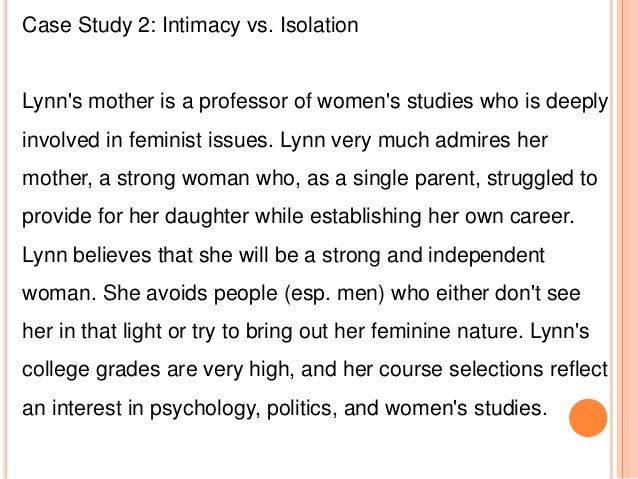The image size is (638, 479).
Task: Click the word 'establishing'
Action: point(365,217)
